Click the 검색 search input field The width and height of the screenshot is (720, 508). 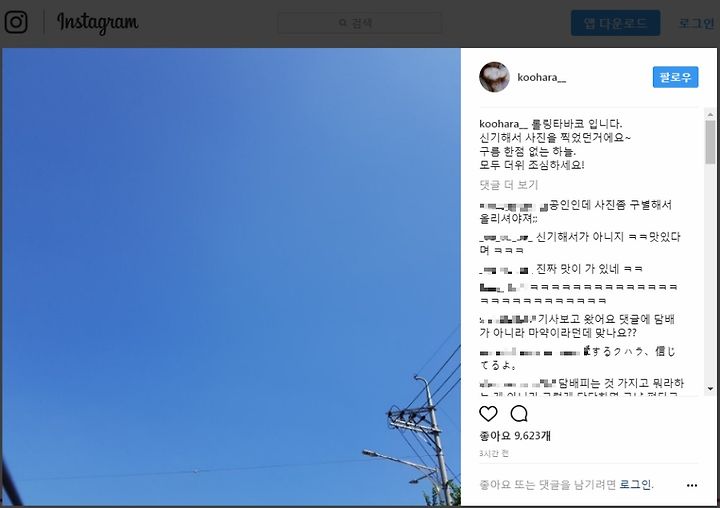360,23
